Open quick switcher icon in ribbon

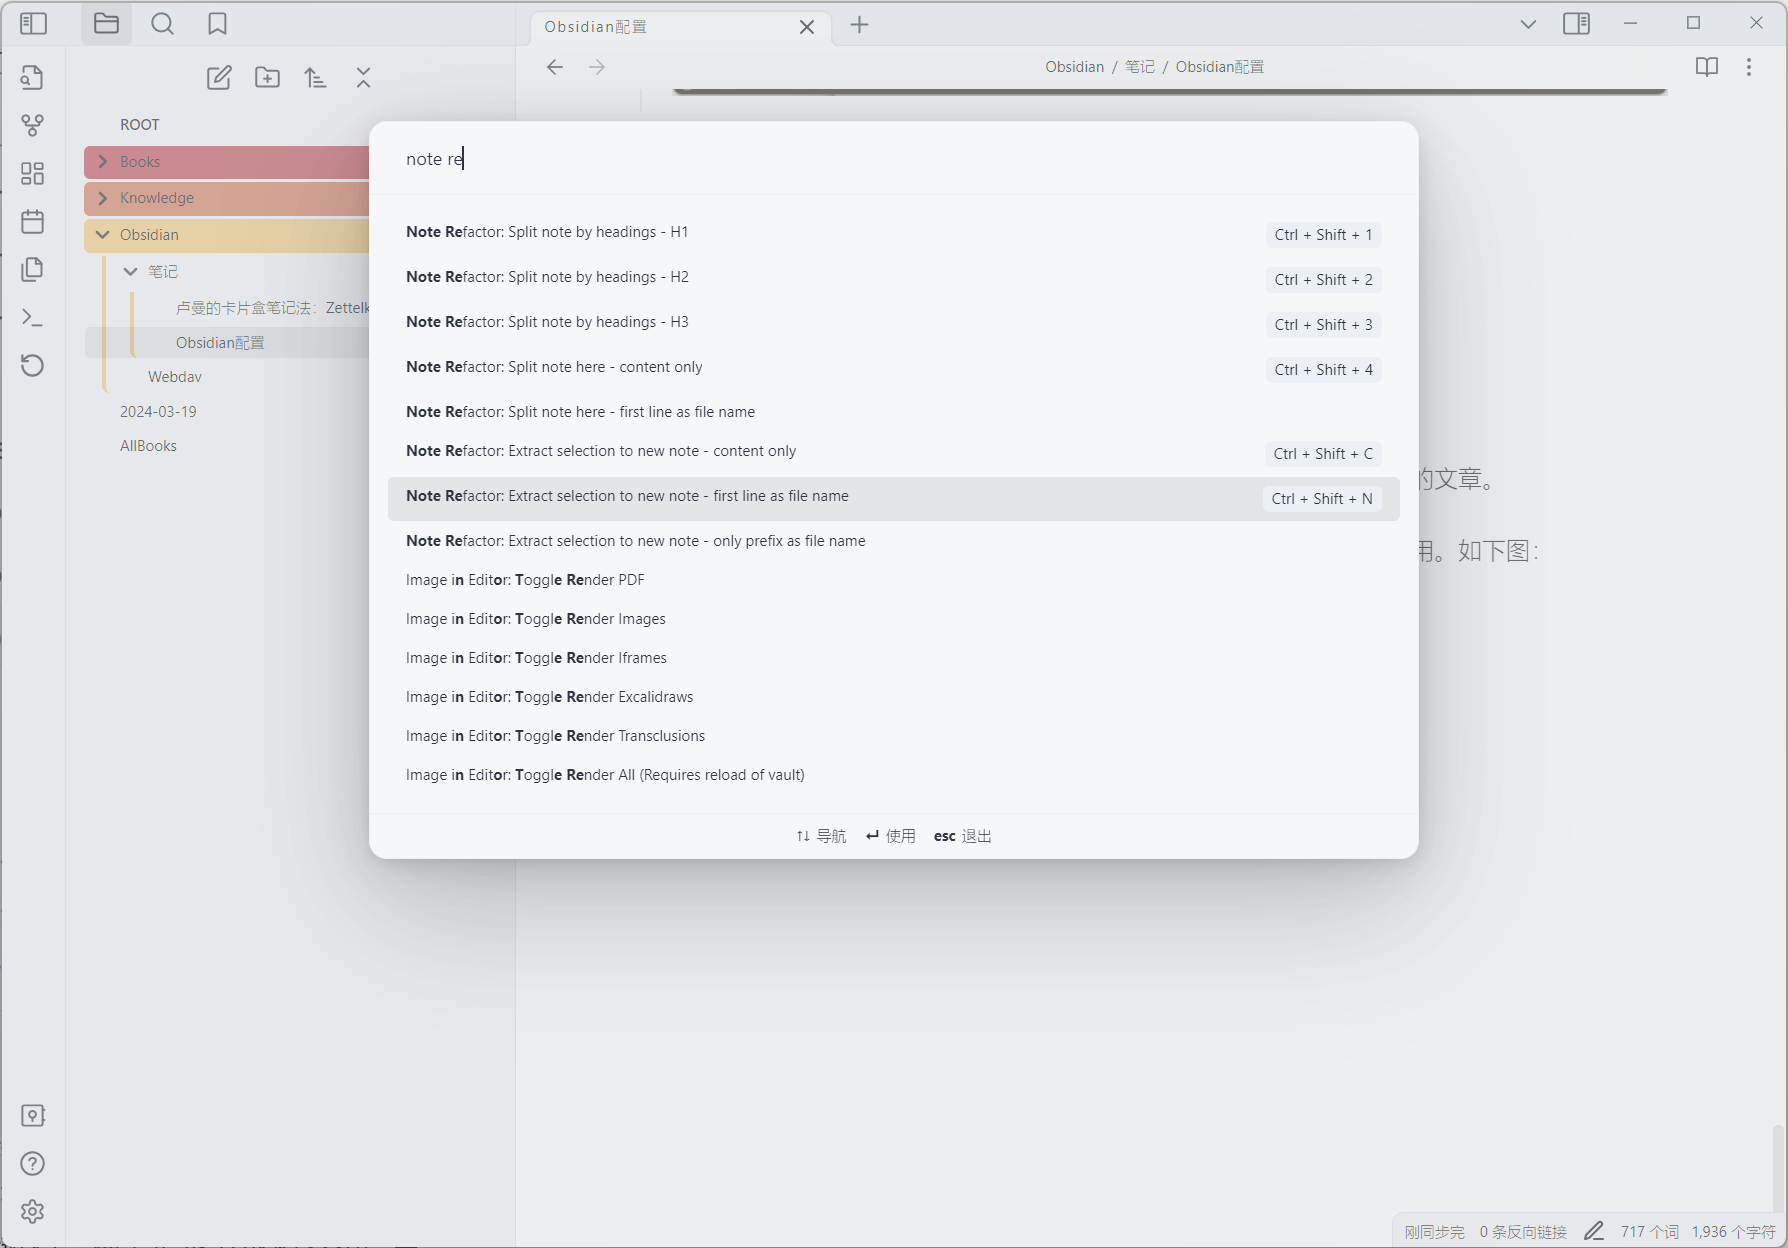[32, 77]
